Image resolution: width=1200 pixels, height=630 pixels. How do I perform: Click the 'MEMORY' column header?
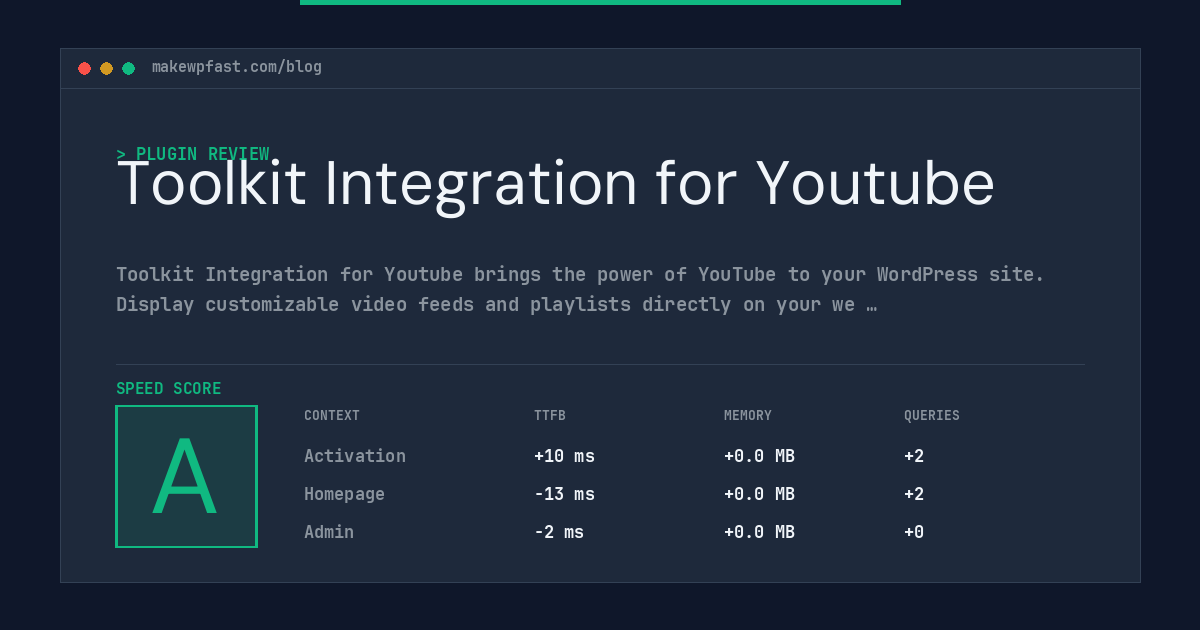click(x=748, y=416)
